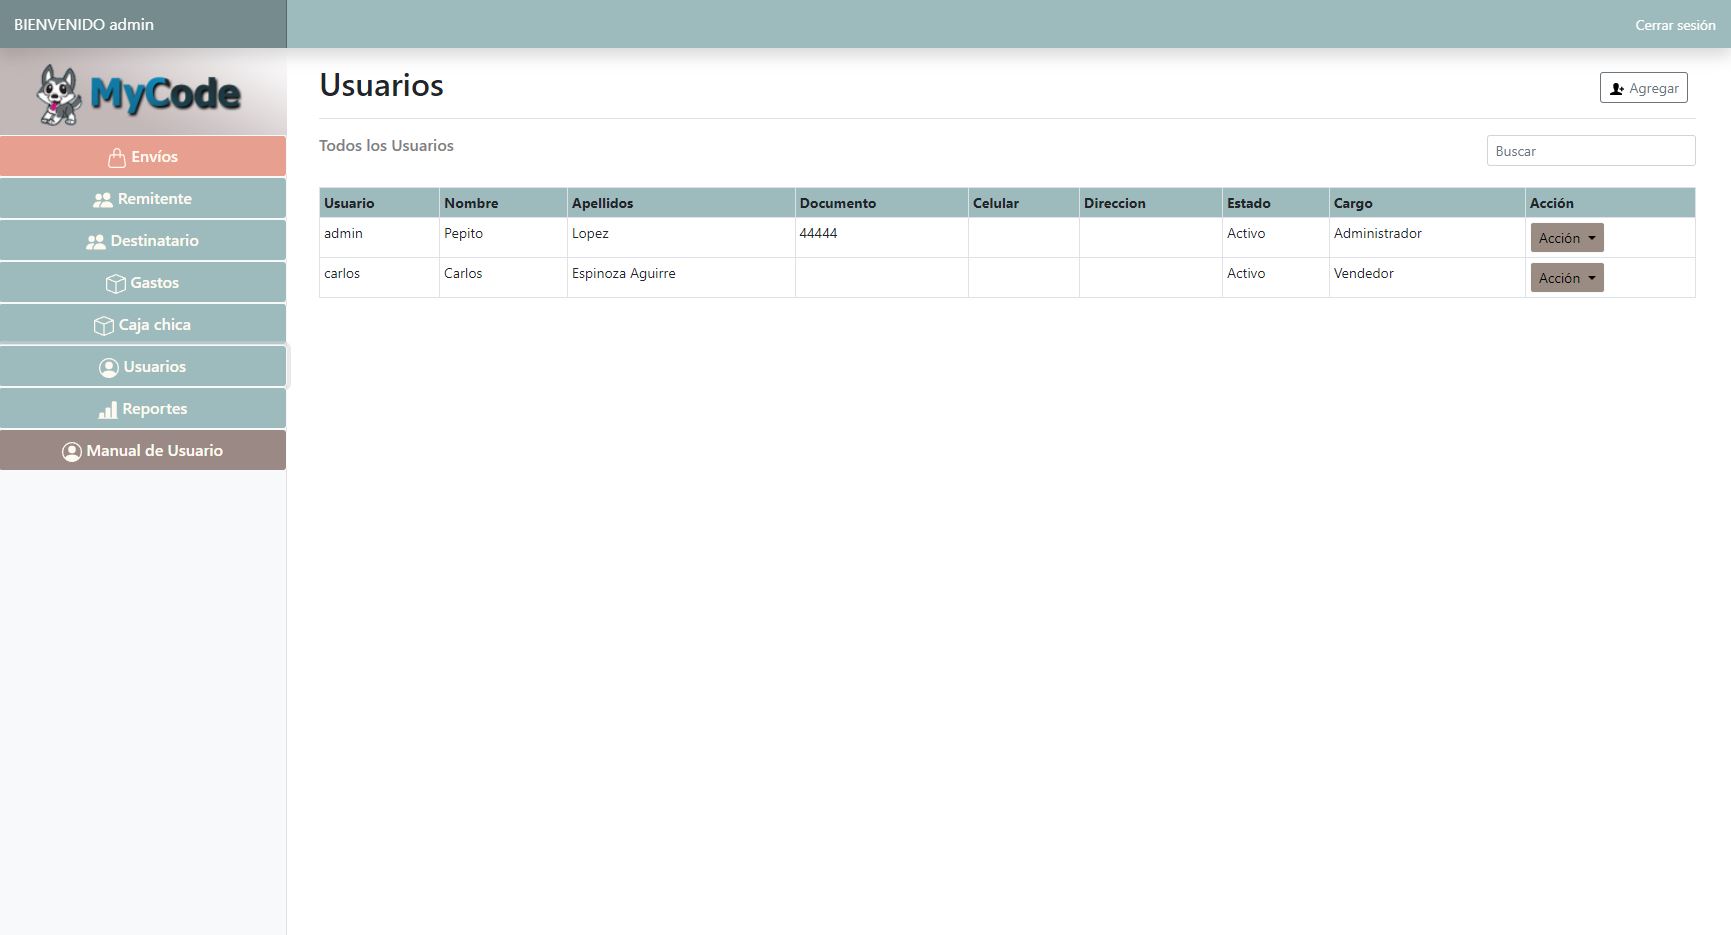Screen dimensions: 1731x935
Task: Click the MyCode husky logo
Action: [x=140, y=94]
